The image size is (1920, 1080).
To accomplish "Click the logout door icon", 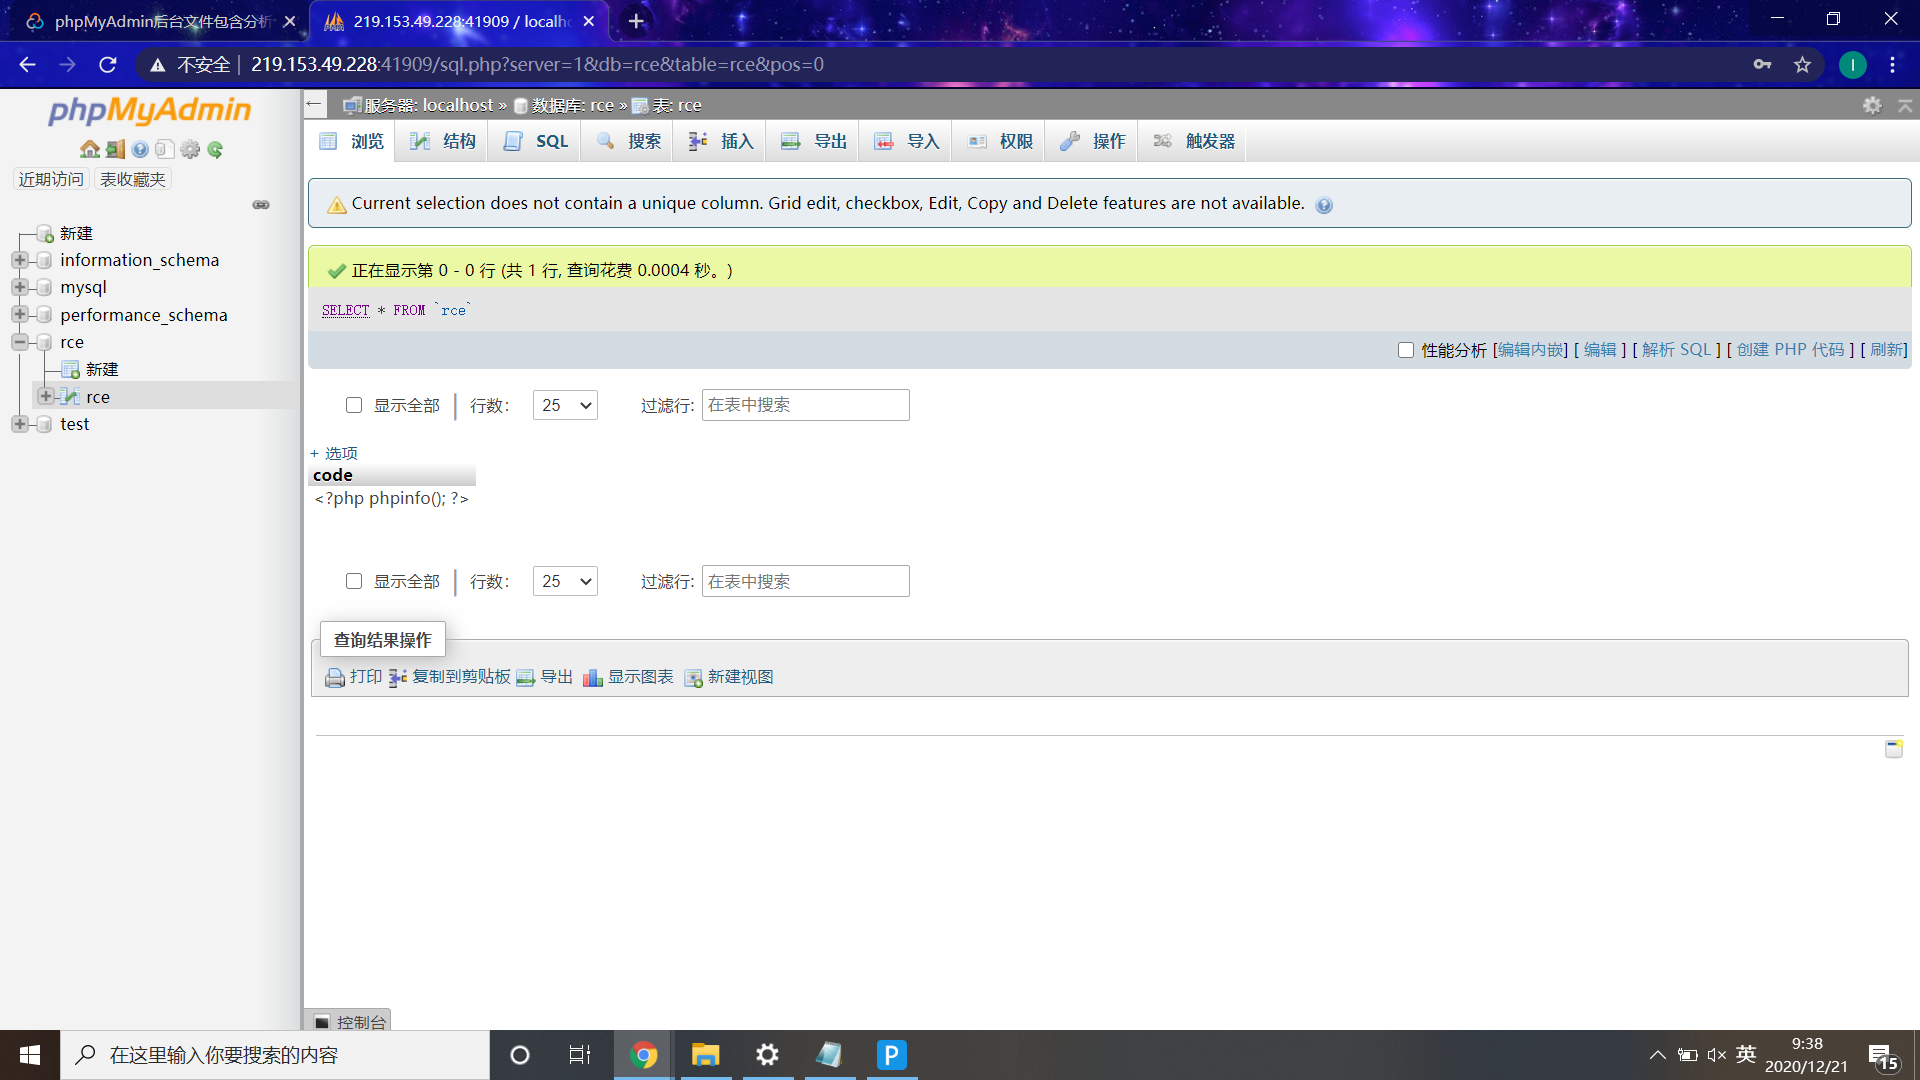I will (115, 150).
